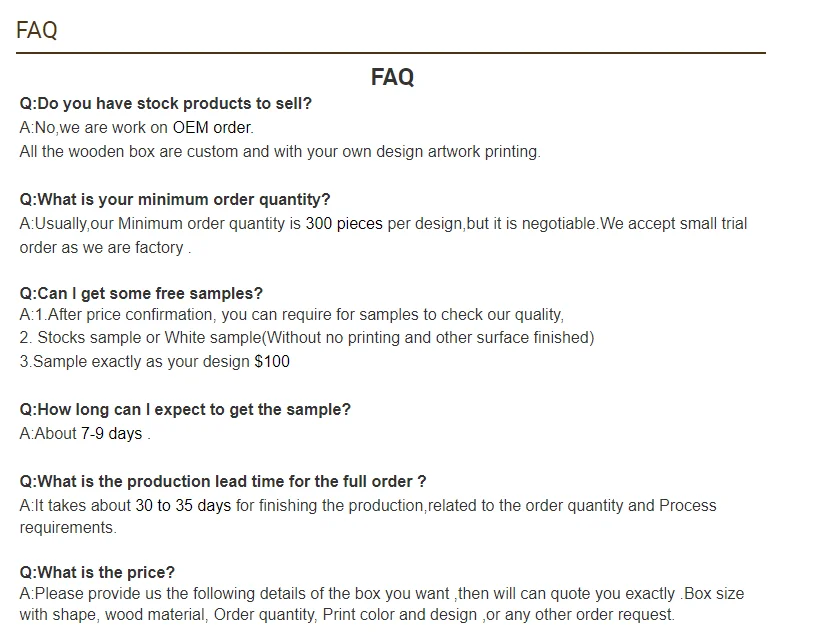This screenshot has height=633, width=825.
Task: Click the 'Stocks sample or White sample' line
Action: coord(307,337)
